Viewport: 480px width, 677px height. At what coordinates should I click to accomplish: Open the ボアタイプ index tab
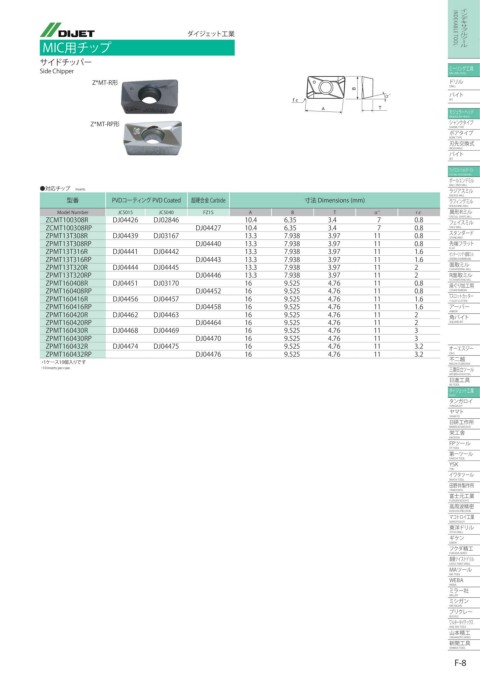(464, 134)
